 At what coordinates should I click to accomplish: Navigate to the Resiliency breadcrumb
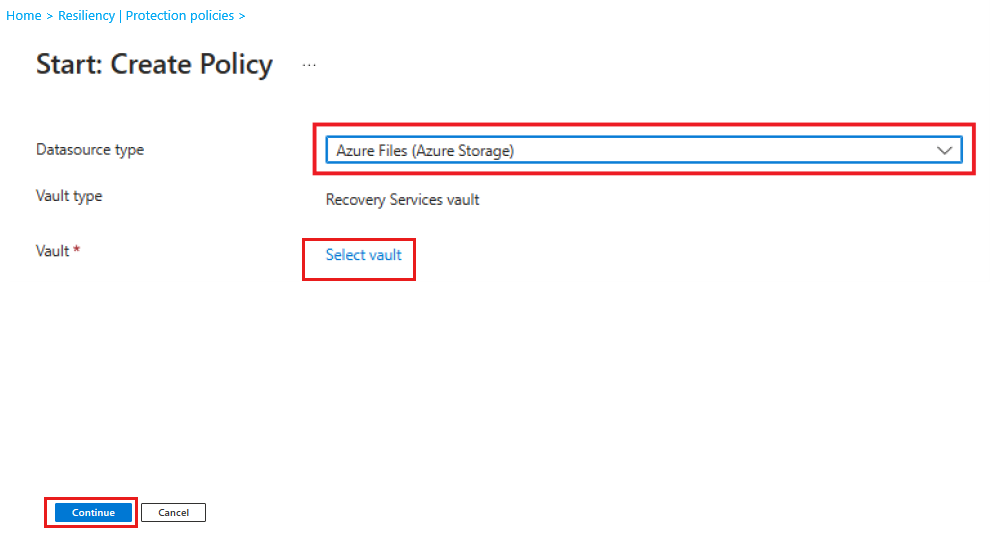tap(86, 16)
